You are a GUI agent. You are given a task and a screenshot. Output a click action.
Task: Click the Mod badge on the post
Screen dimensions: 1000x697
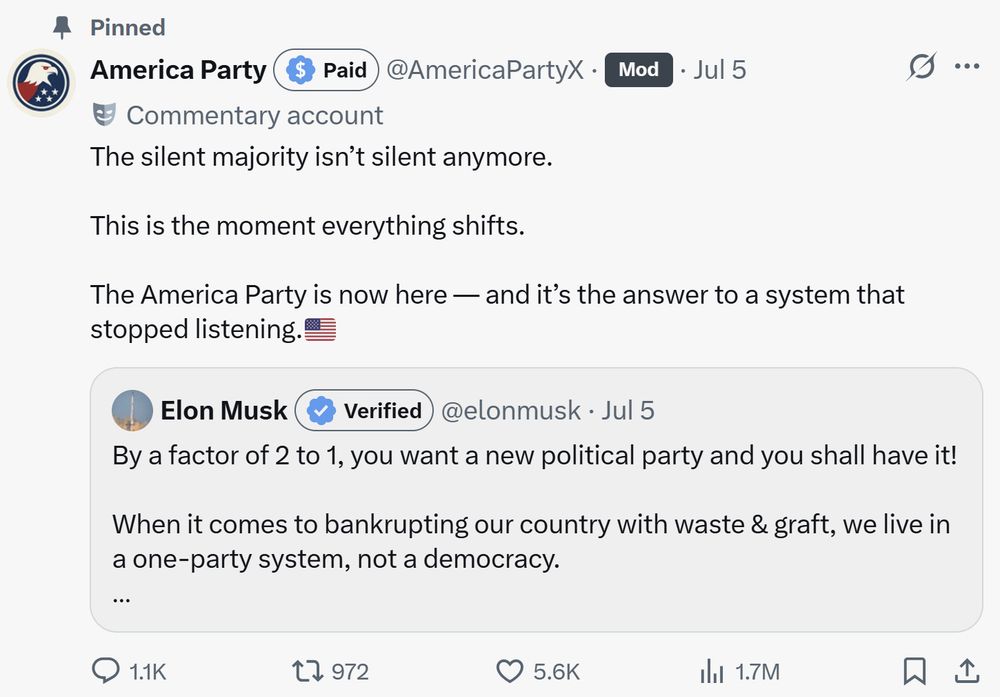[638, 70]
